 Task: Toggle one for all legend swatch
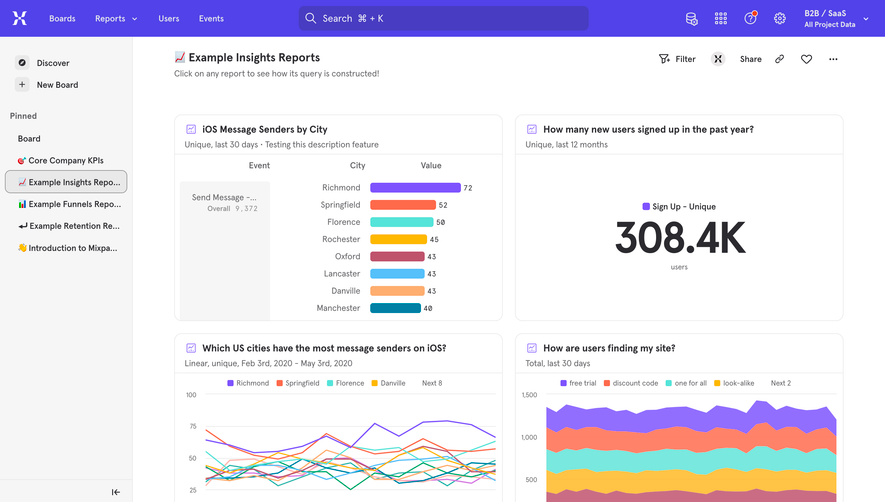point(668,383)
